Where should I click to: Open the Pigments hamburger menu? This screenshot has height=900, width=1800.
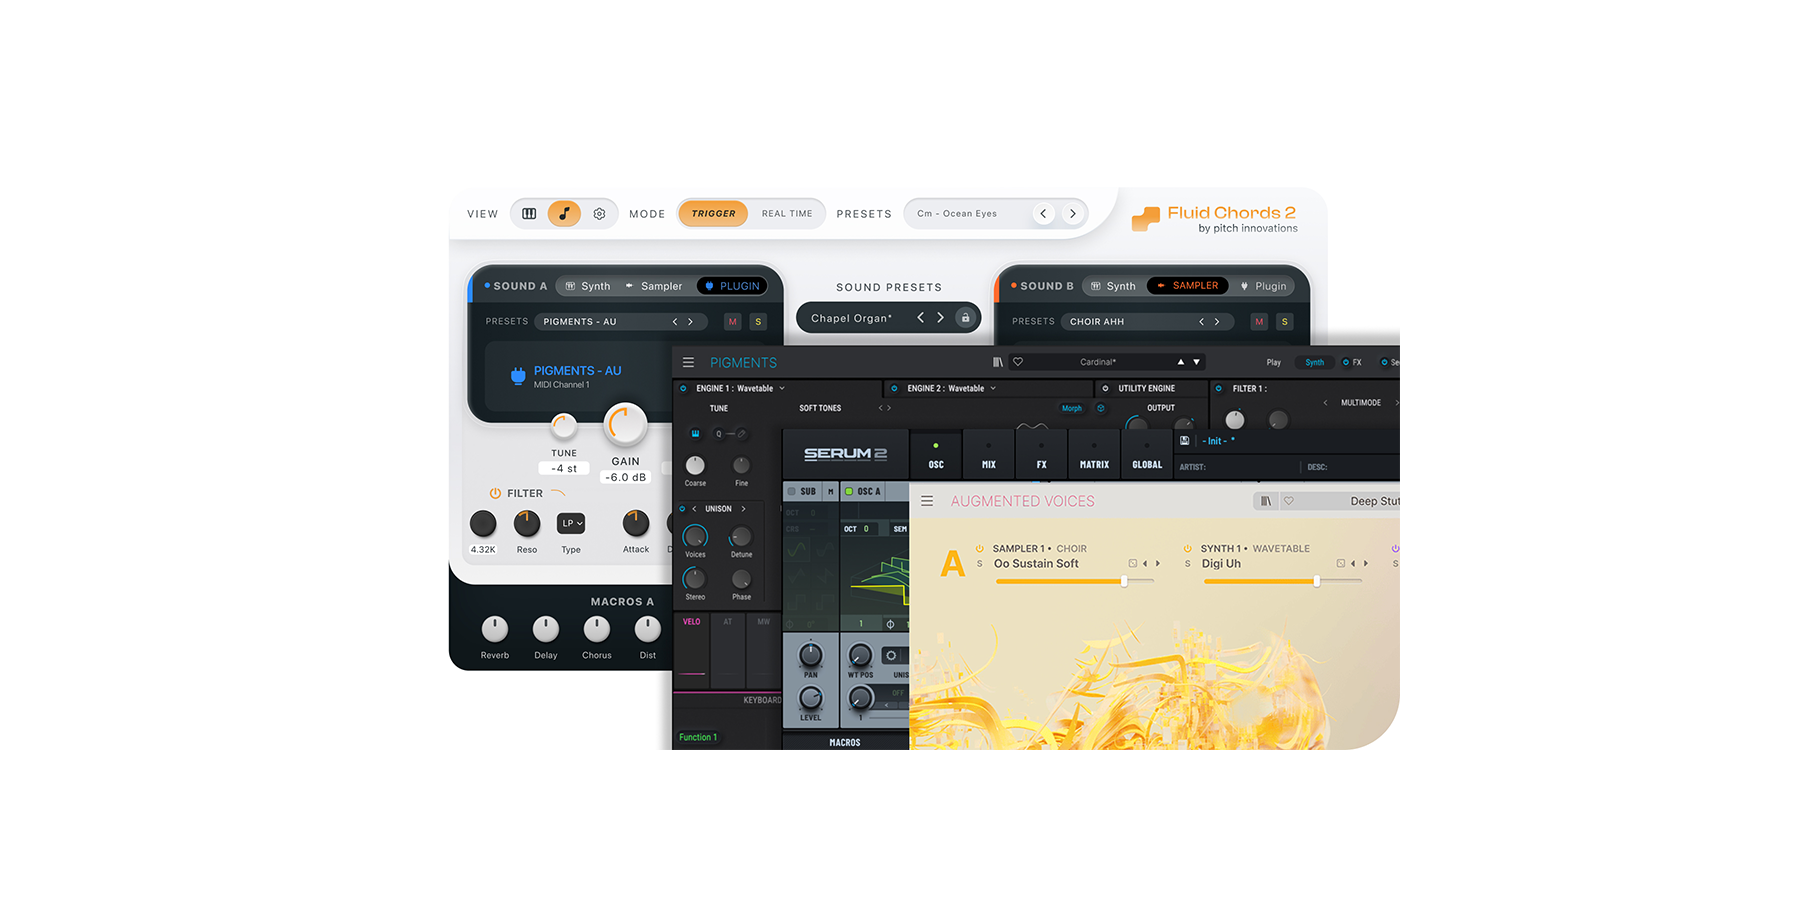[688, 363]
